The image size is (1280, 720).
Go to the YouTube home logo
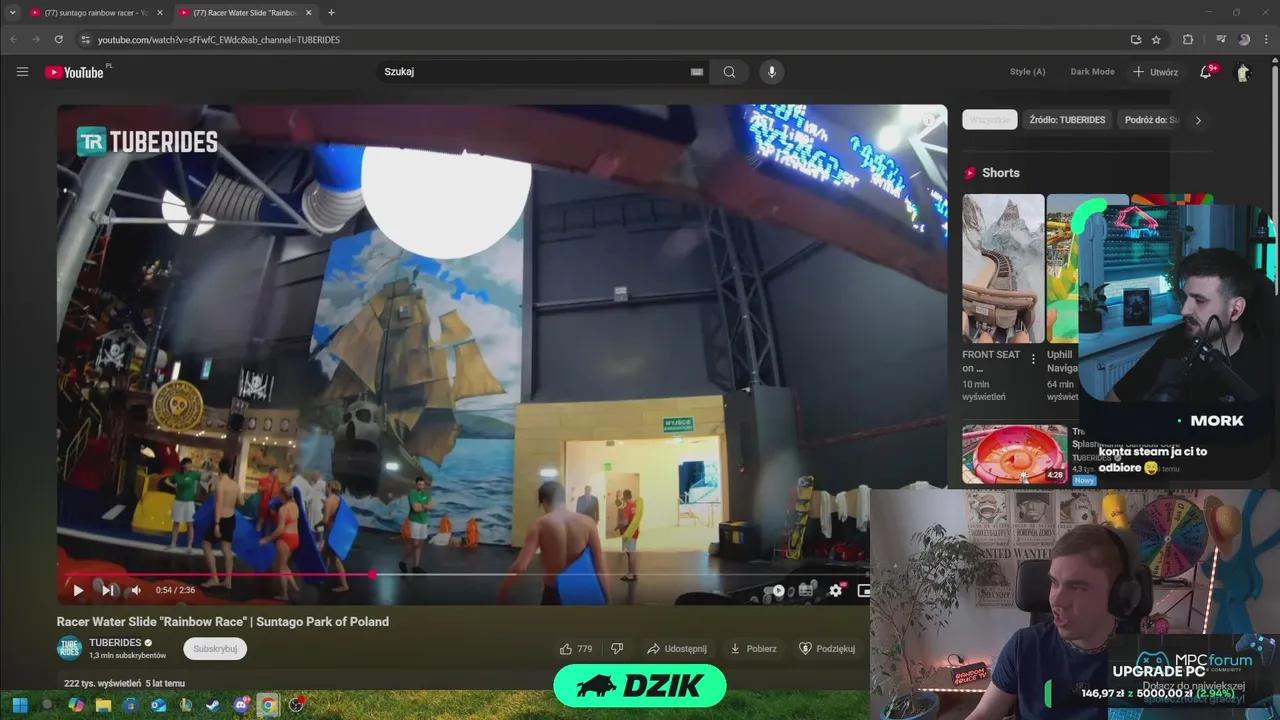coord(75,72)
